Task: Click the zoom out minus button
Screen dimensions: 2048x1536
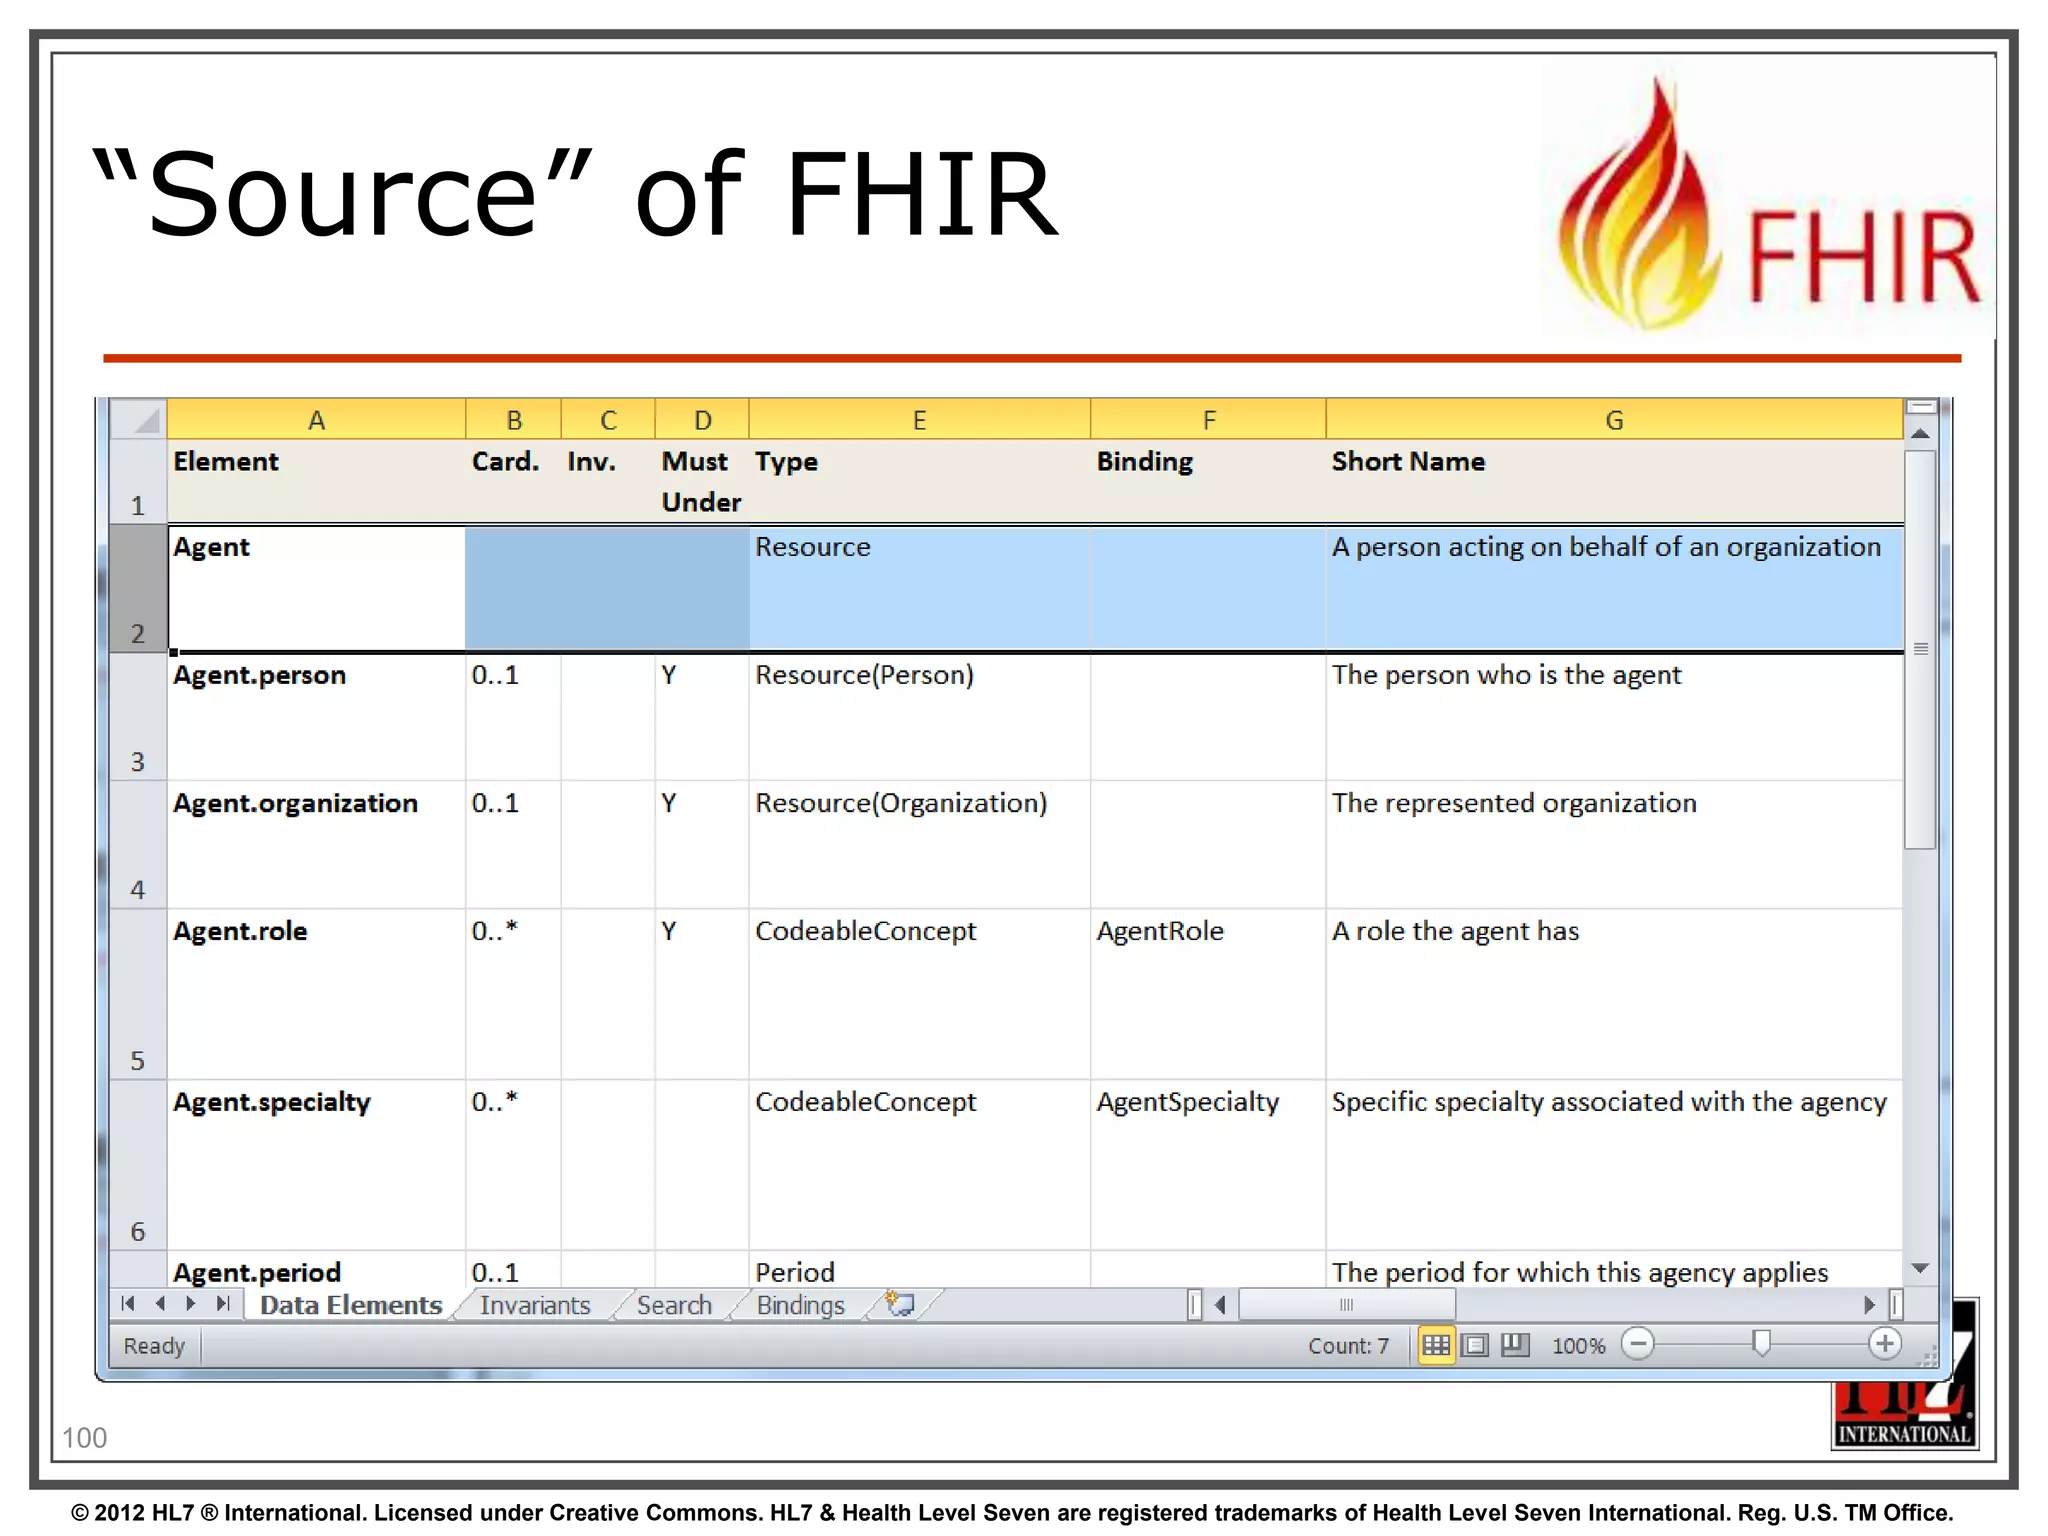Action: click(x=1638, y=1344)
